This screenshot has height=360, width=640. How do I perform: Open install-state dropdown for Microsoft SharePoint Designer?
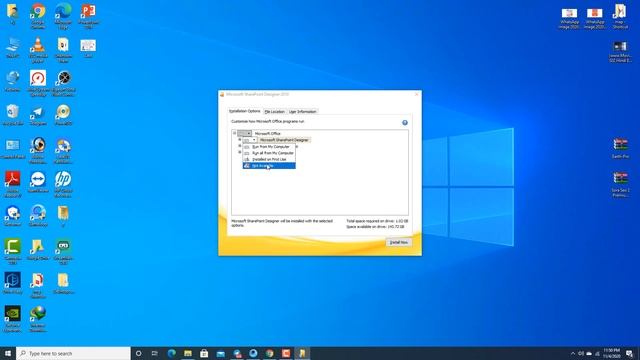[250, 140]
